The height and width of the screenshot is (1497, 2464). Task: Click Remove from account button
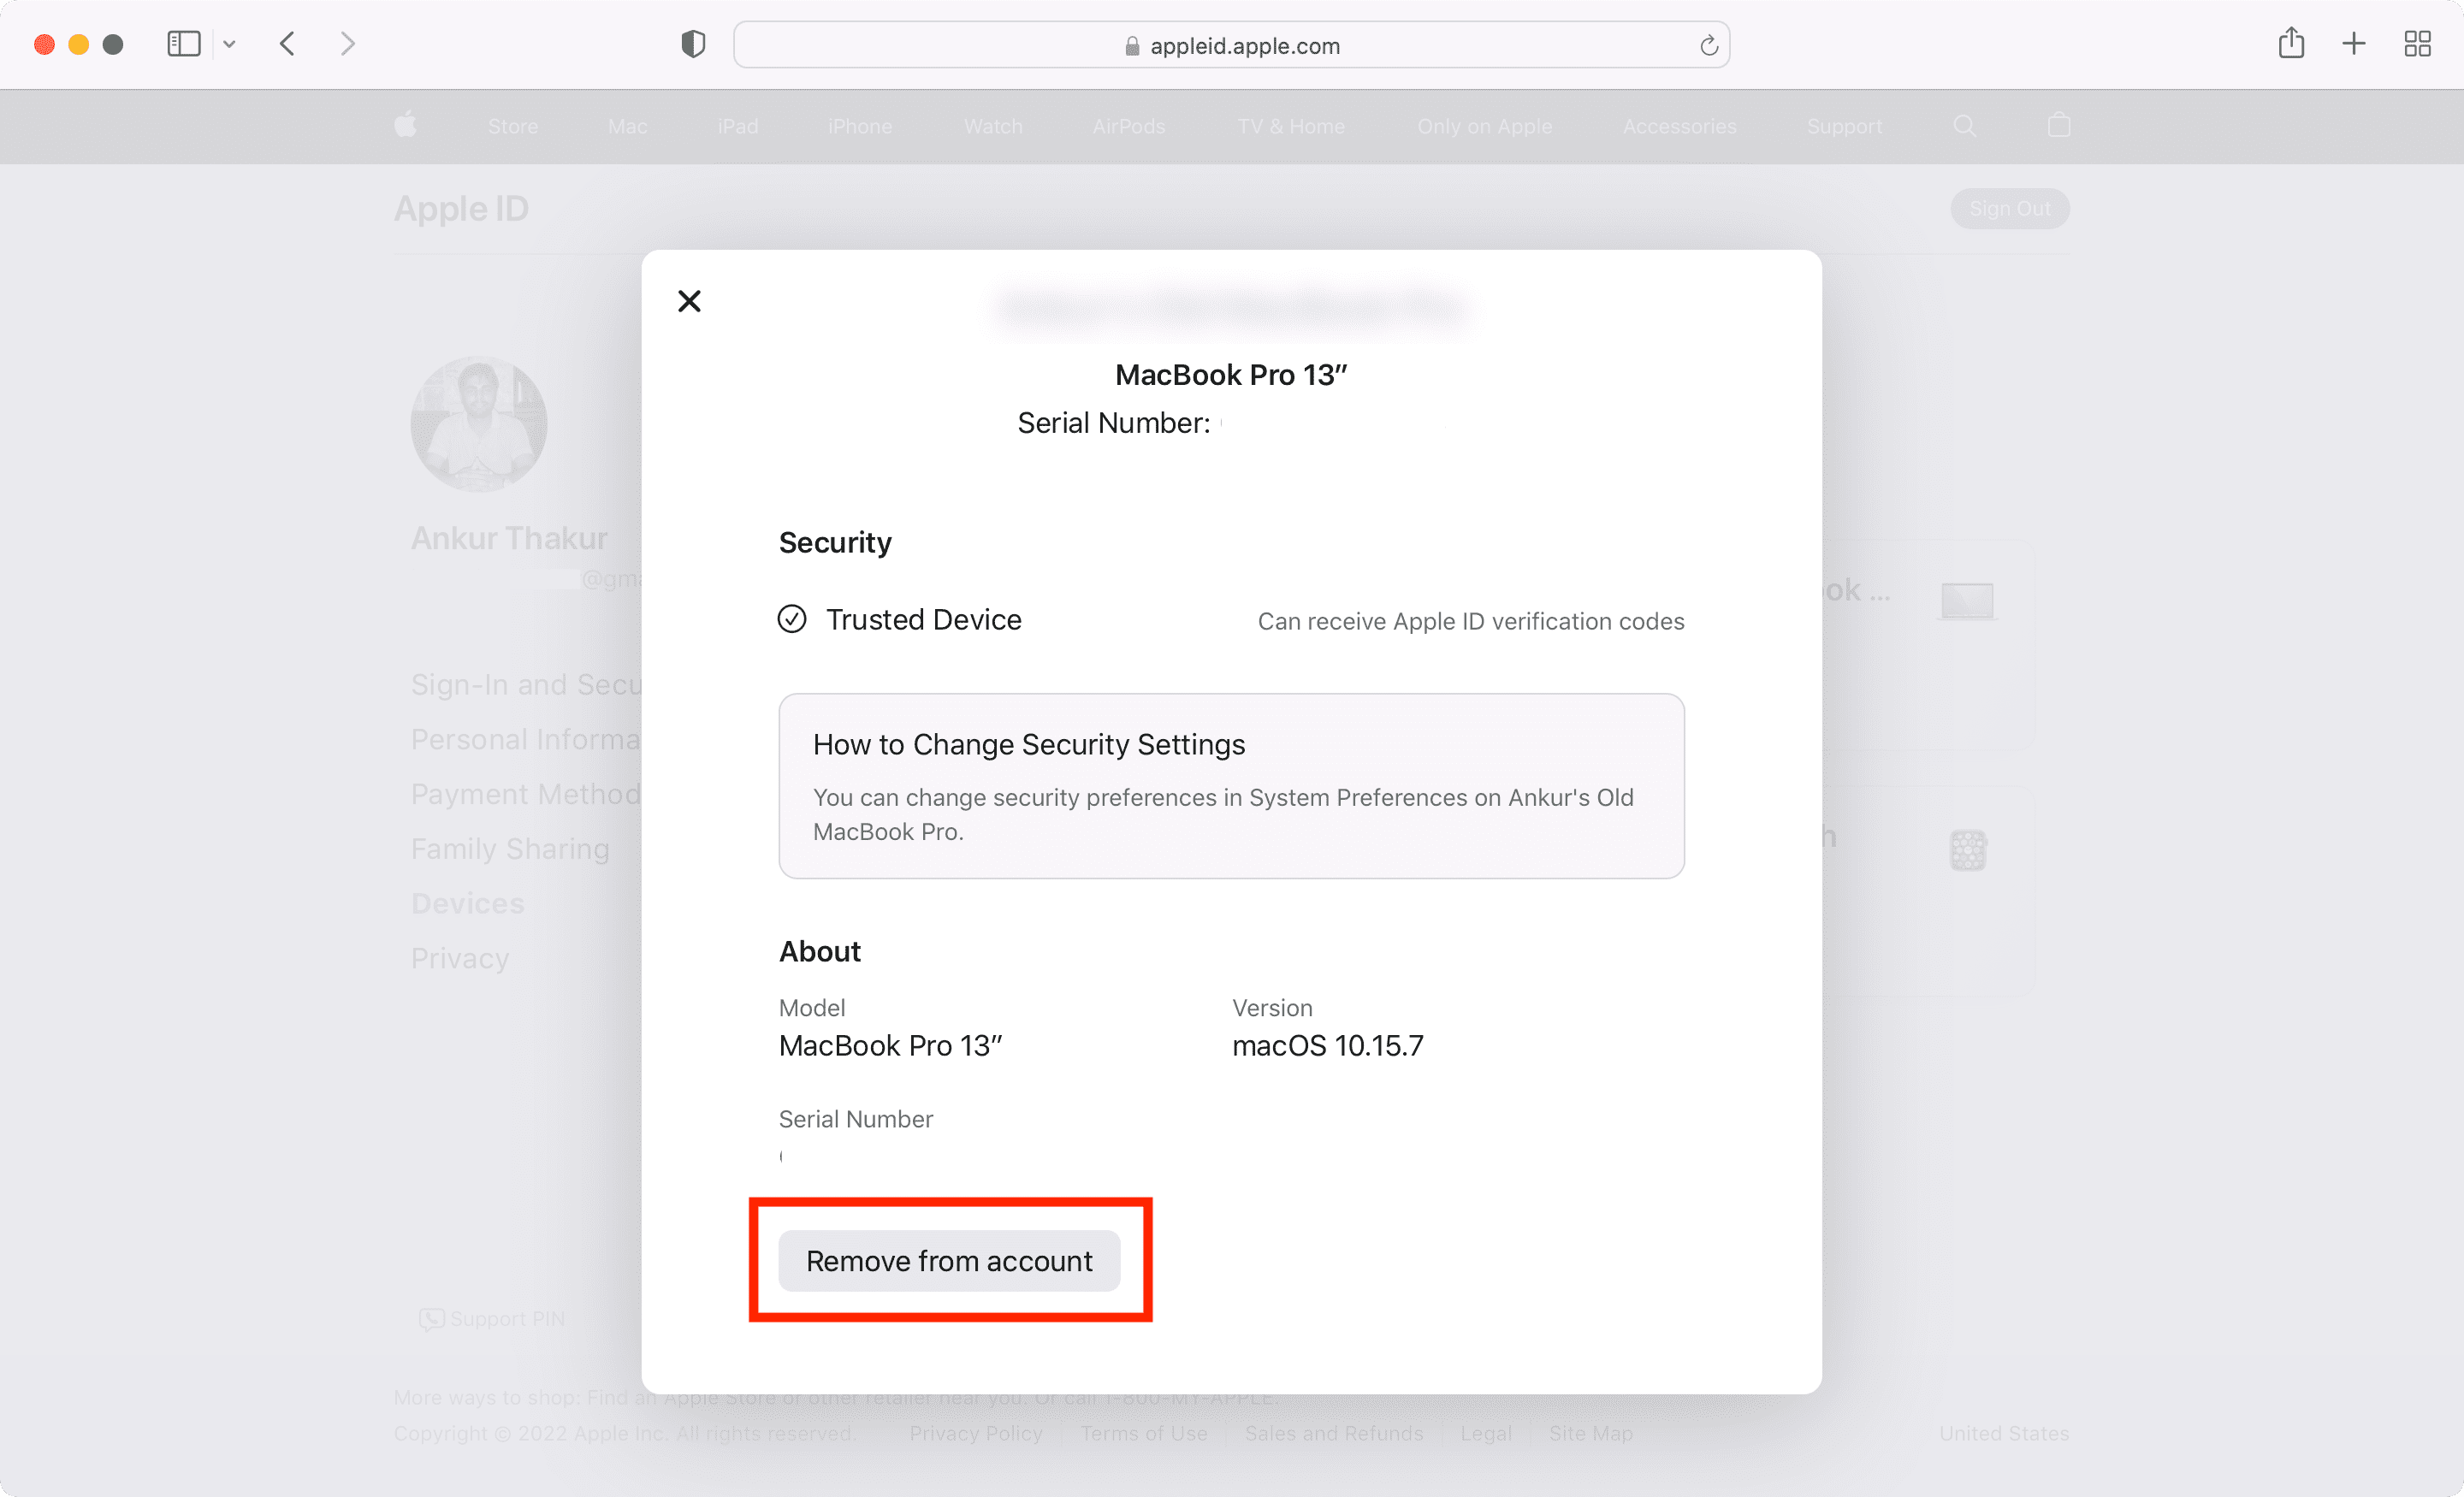[x=949, y=1260]
